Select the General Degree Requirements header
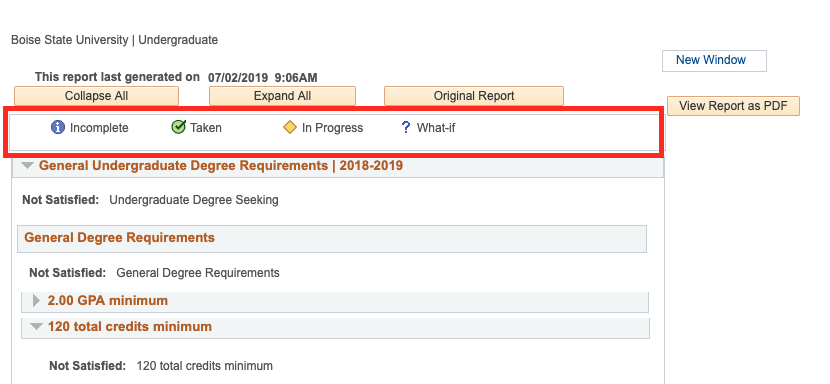This screenshot has width=830, height=384. click(332, 238)
